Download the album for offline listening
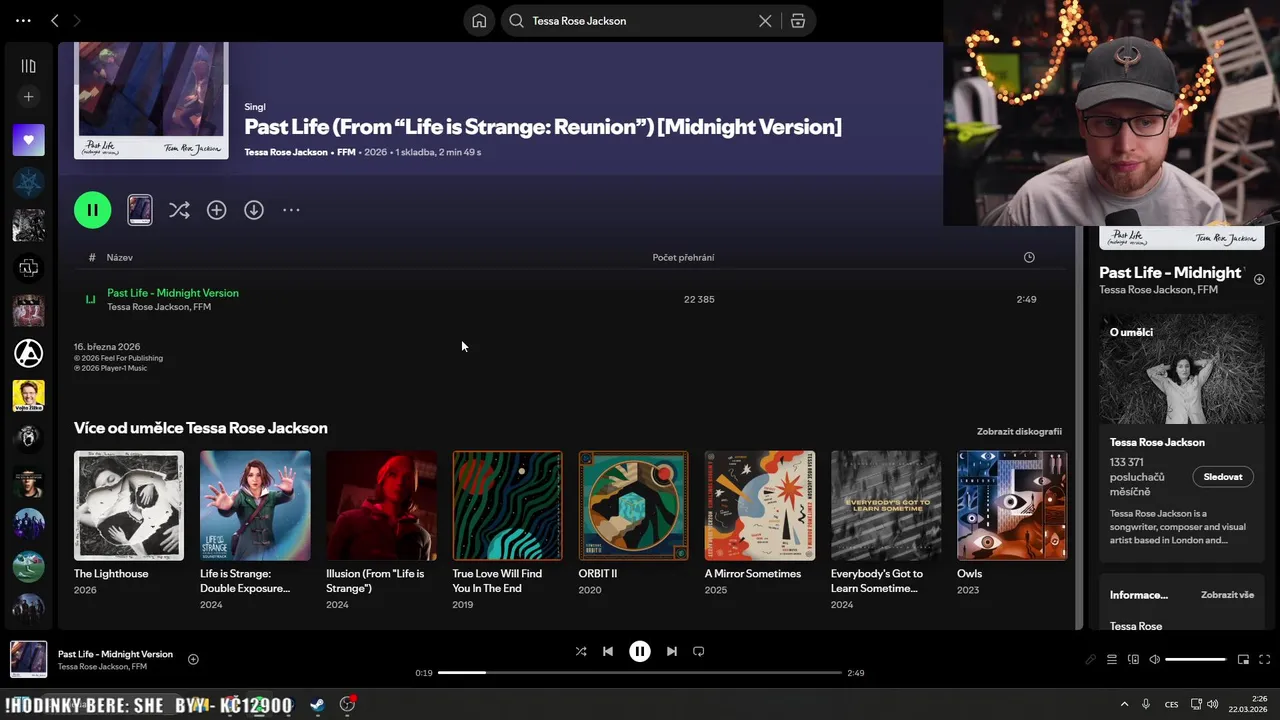This screenshot has height=720, width=1280. pyautogui.click(x=254, y=210)
